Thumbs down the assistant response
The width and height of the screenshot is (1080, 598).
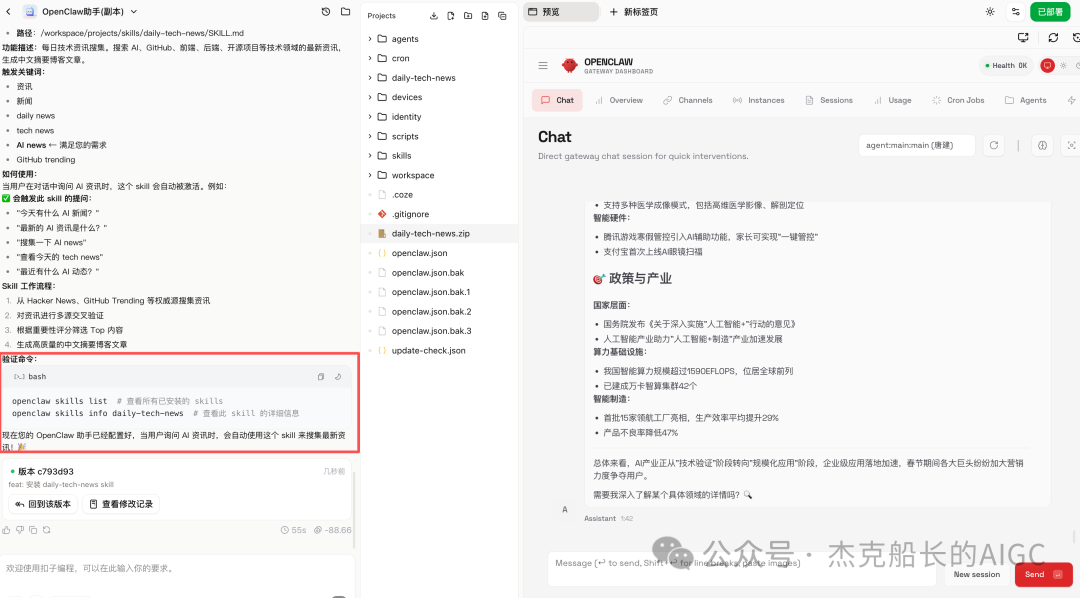[x=20, y=530]
